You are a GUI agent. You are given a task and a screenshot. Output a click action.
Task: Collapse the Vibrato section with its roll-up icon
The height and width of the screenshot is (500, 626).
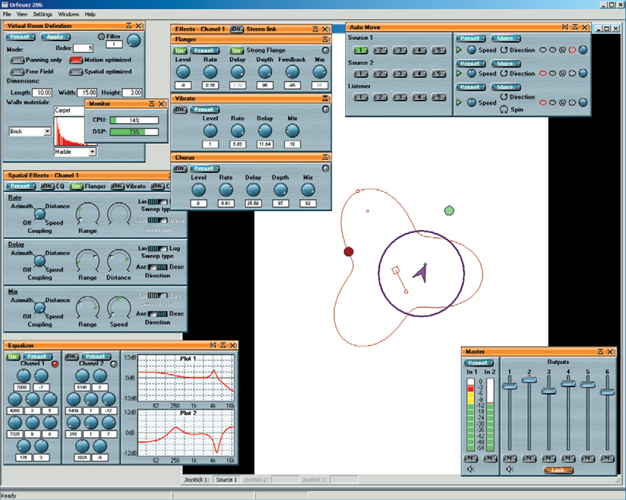[x=325, y=98]
